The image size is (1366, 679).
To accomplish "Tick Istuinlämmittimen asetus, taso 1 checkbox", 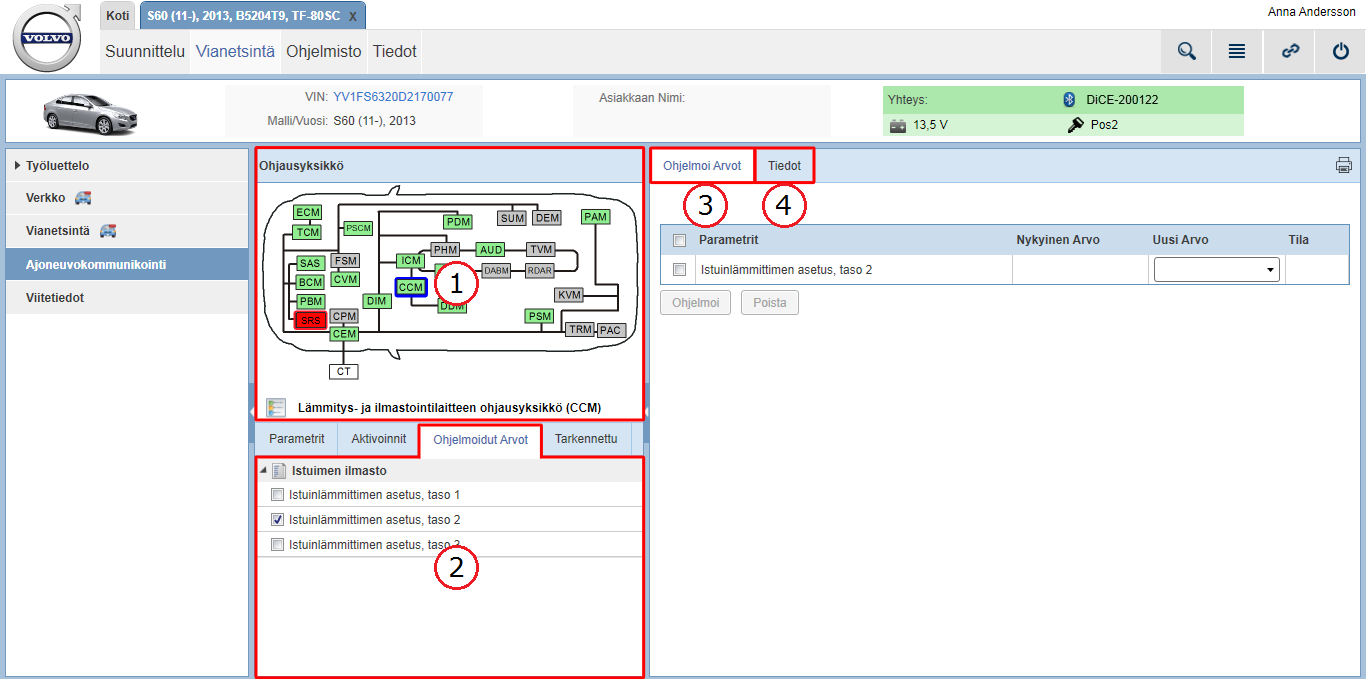I will 277,495.
